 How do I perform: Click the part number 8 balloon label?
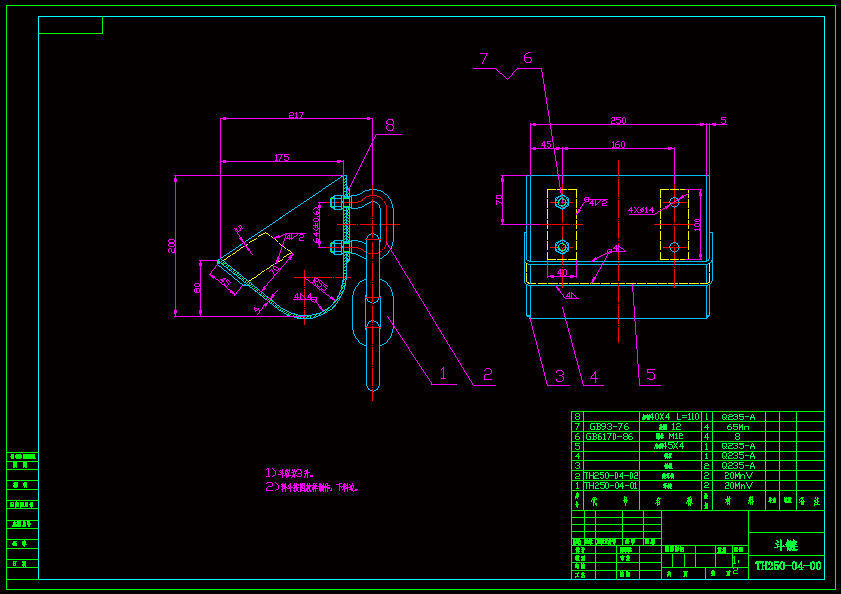tap(390, 125)
